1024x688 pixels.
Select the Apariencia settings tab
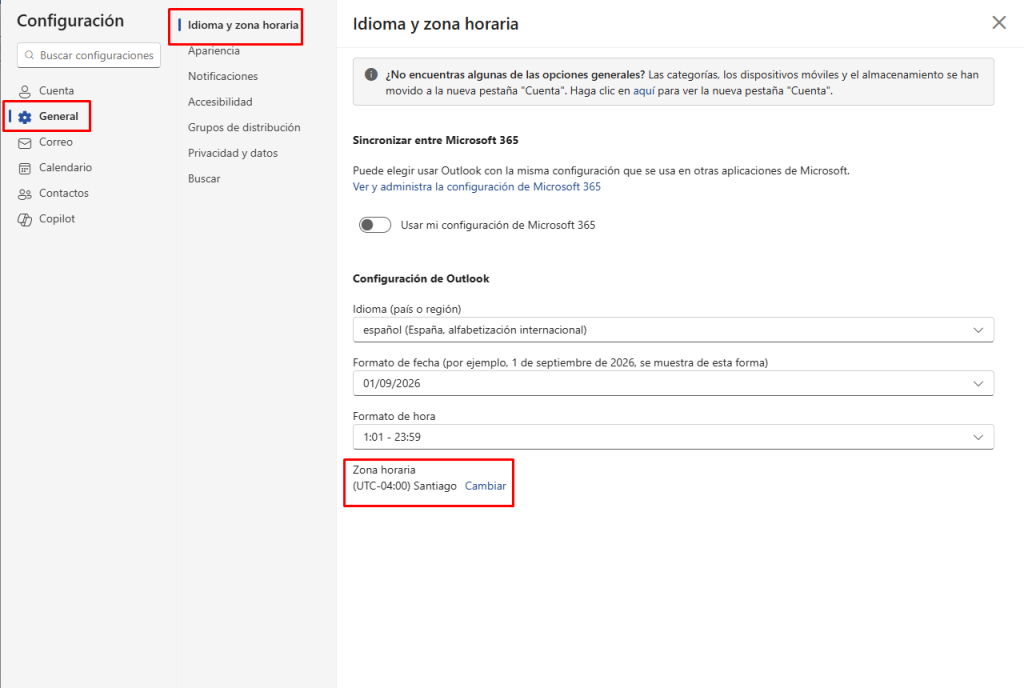click(214, 50)
